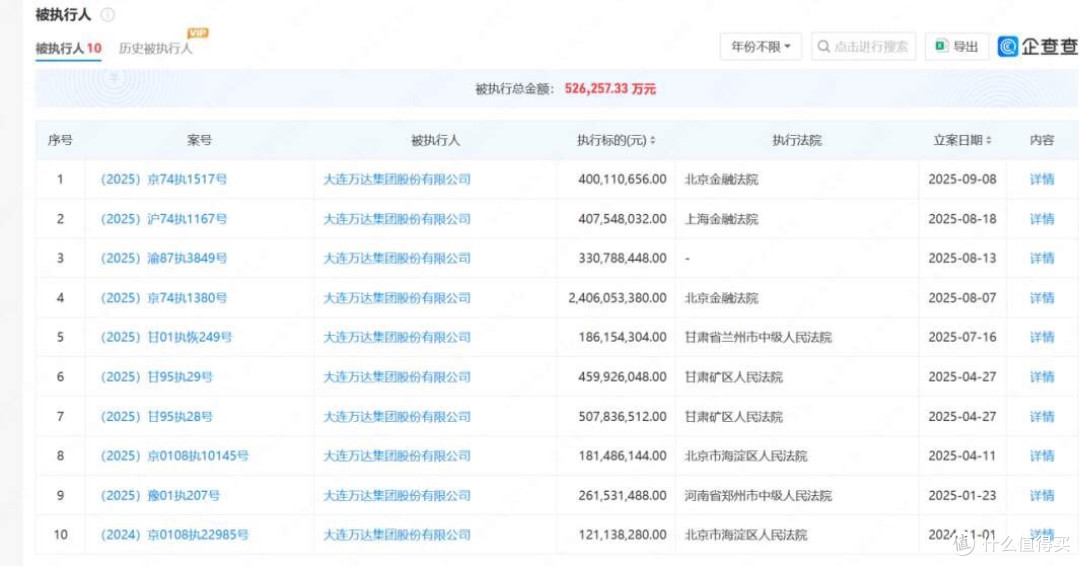Viewport: 1080px width, 566px height.
Task: Open 详情 for the 甘95执28号 row
Action: 1041,417
